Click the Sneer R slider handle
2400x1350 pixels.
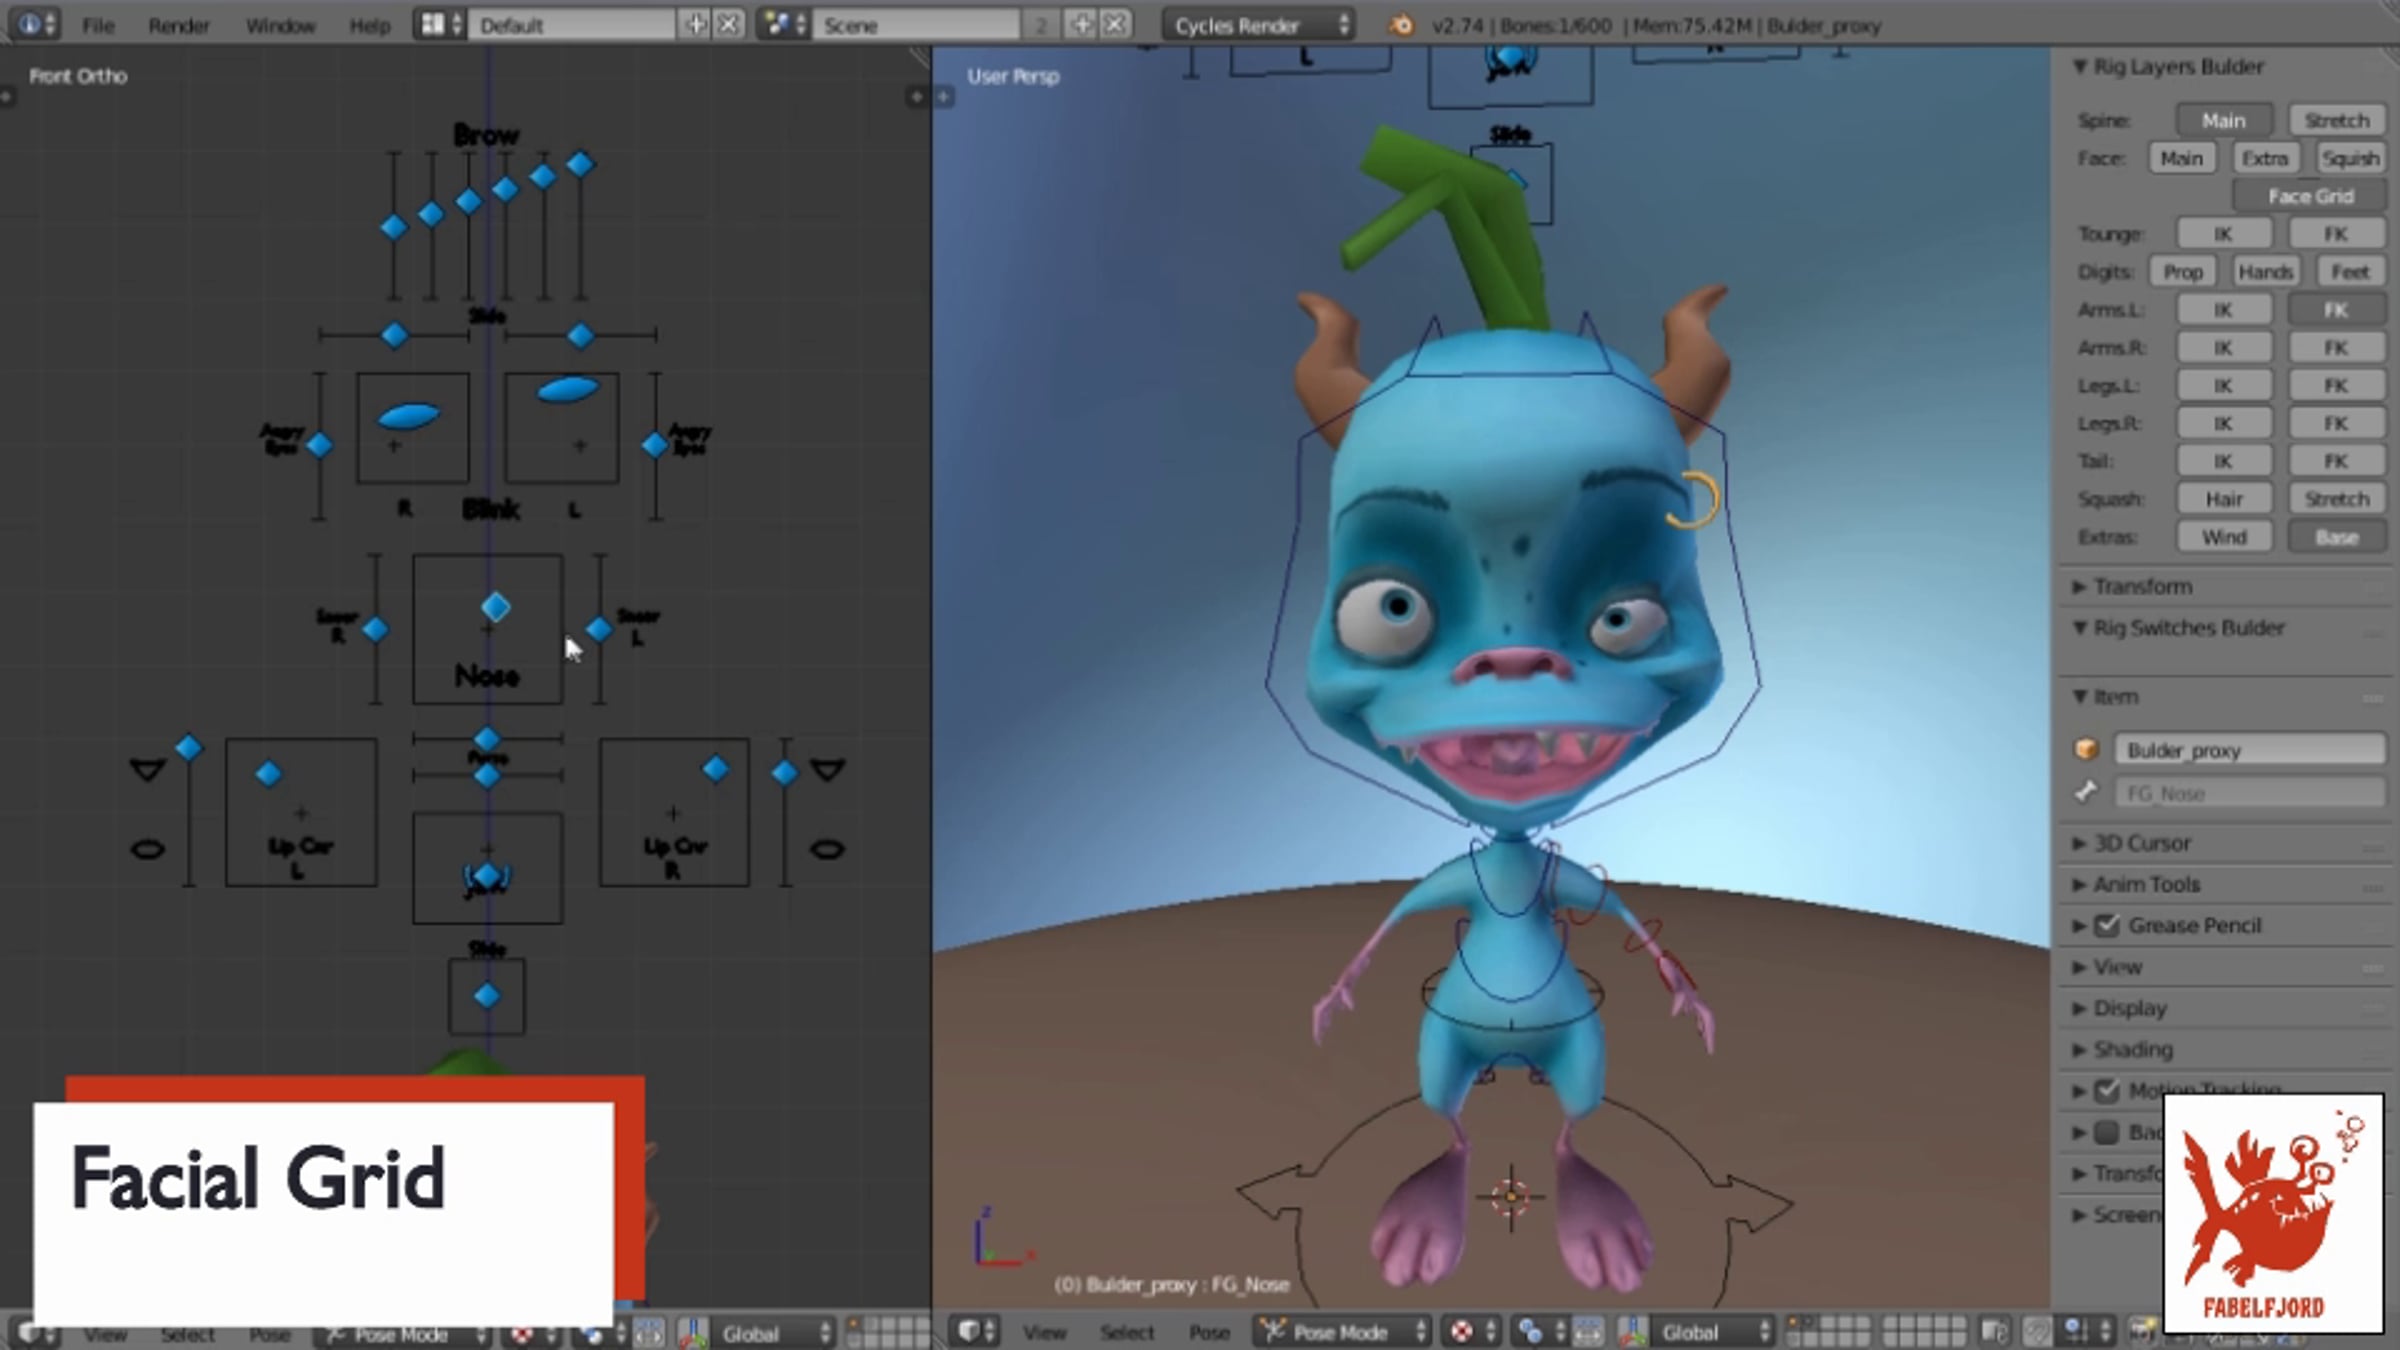pyautogui.click(x=375, y=629)
